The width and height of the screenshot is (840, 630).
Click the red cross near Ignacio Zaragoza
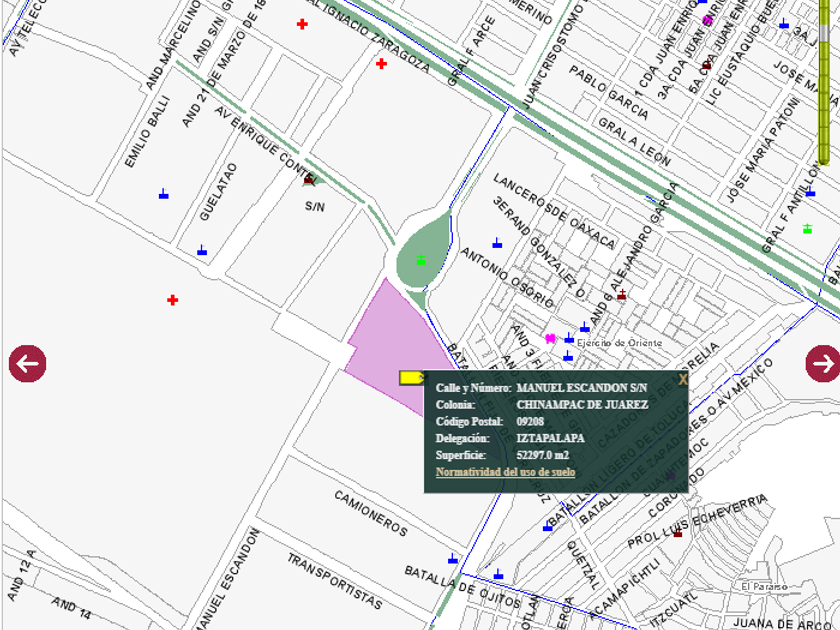381,64
